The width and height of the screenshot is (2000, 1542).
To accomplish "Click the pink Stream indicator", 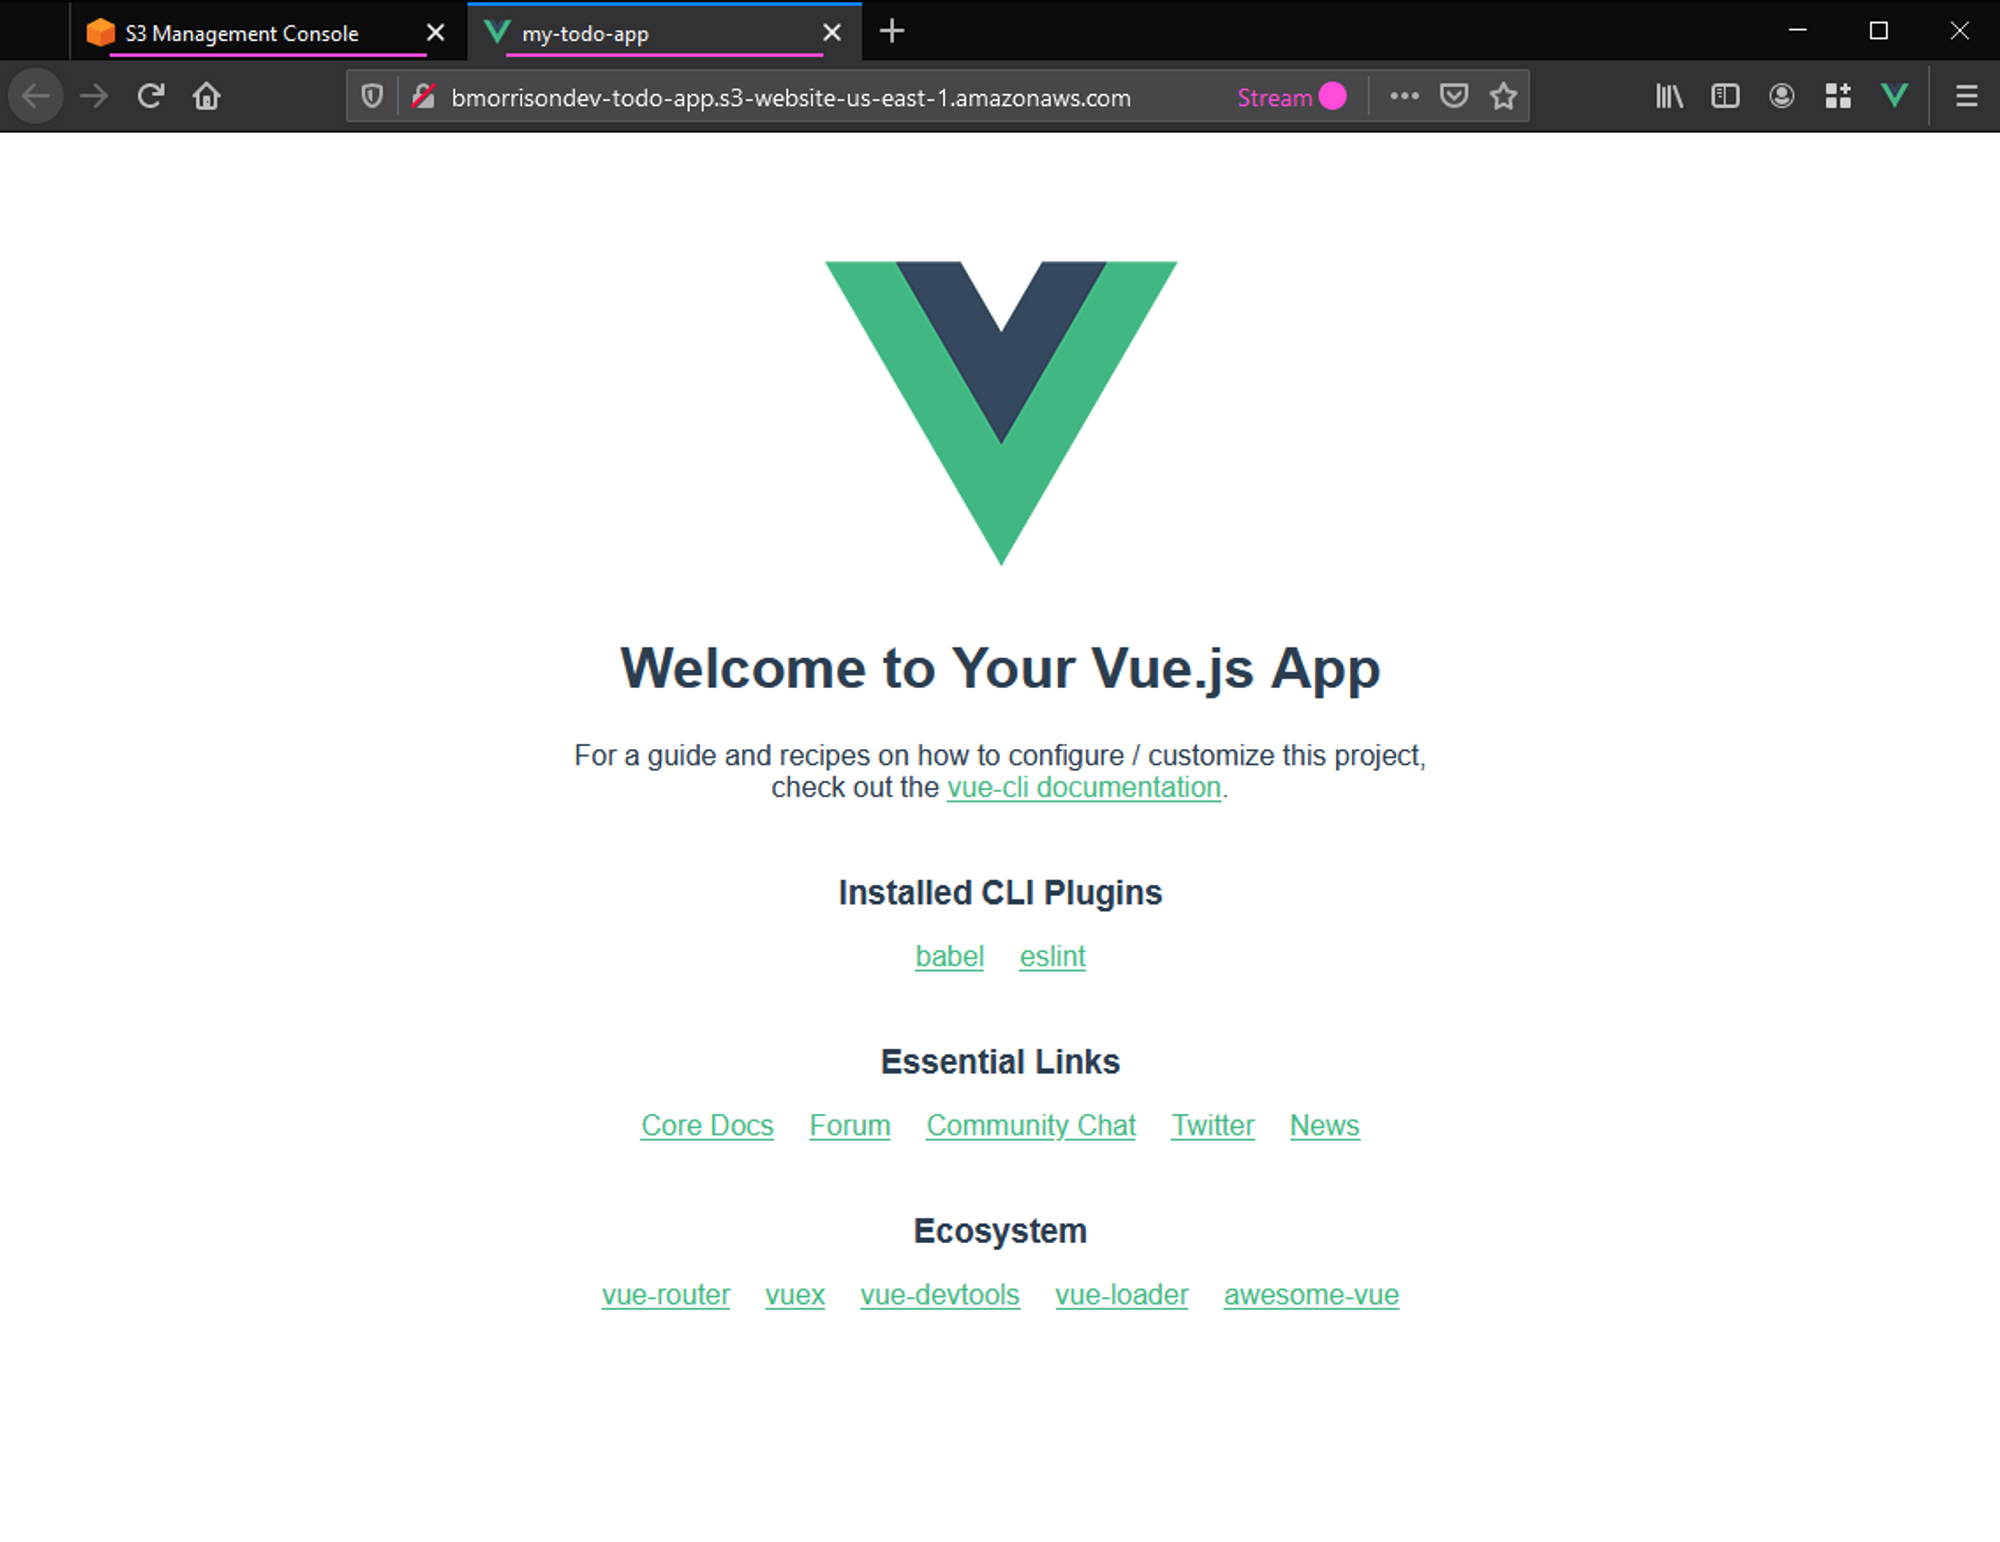I will click(1291, 97).
